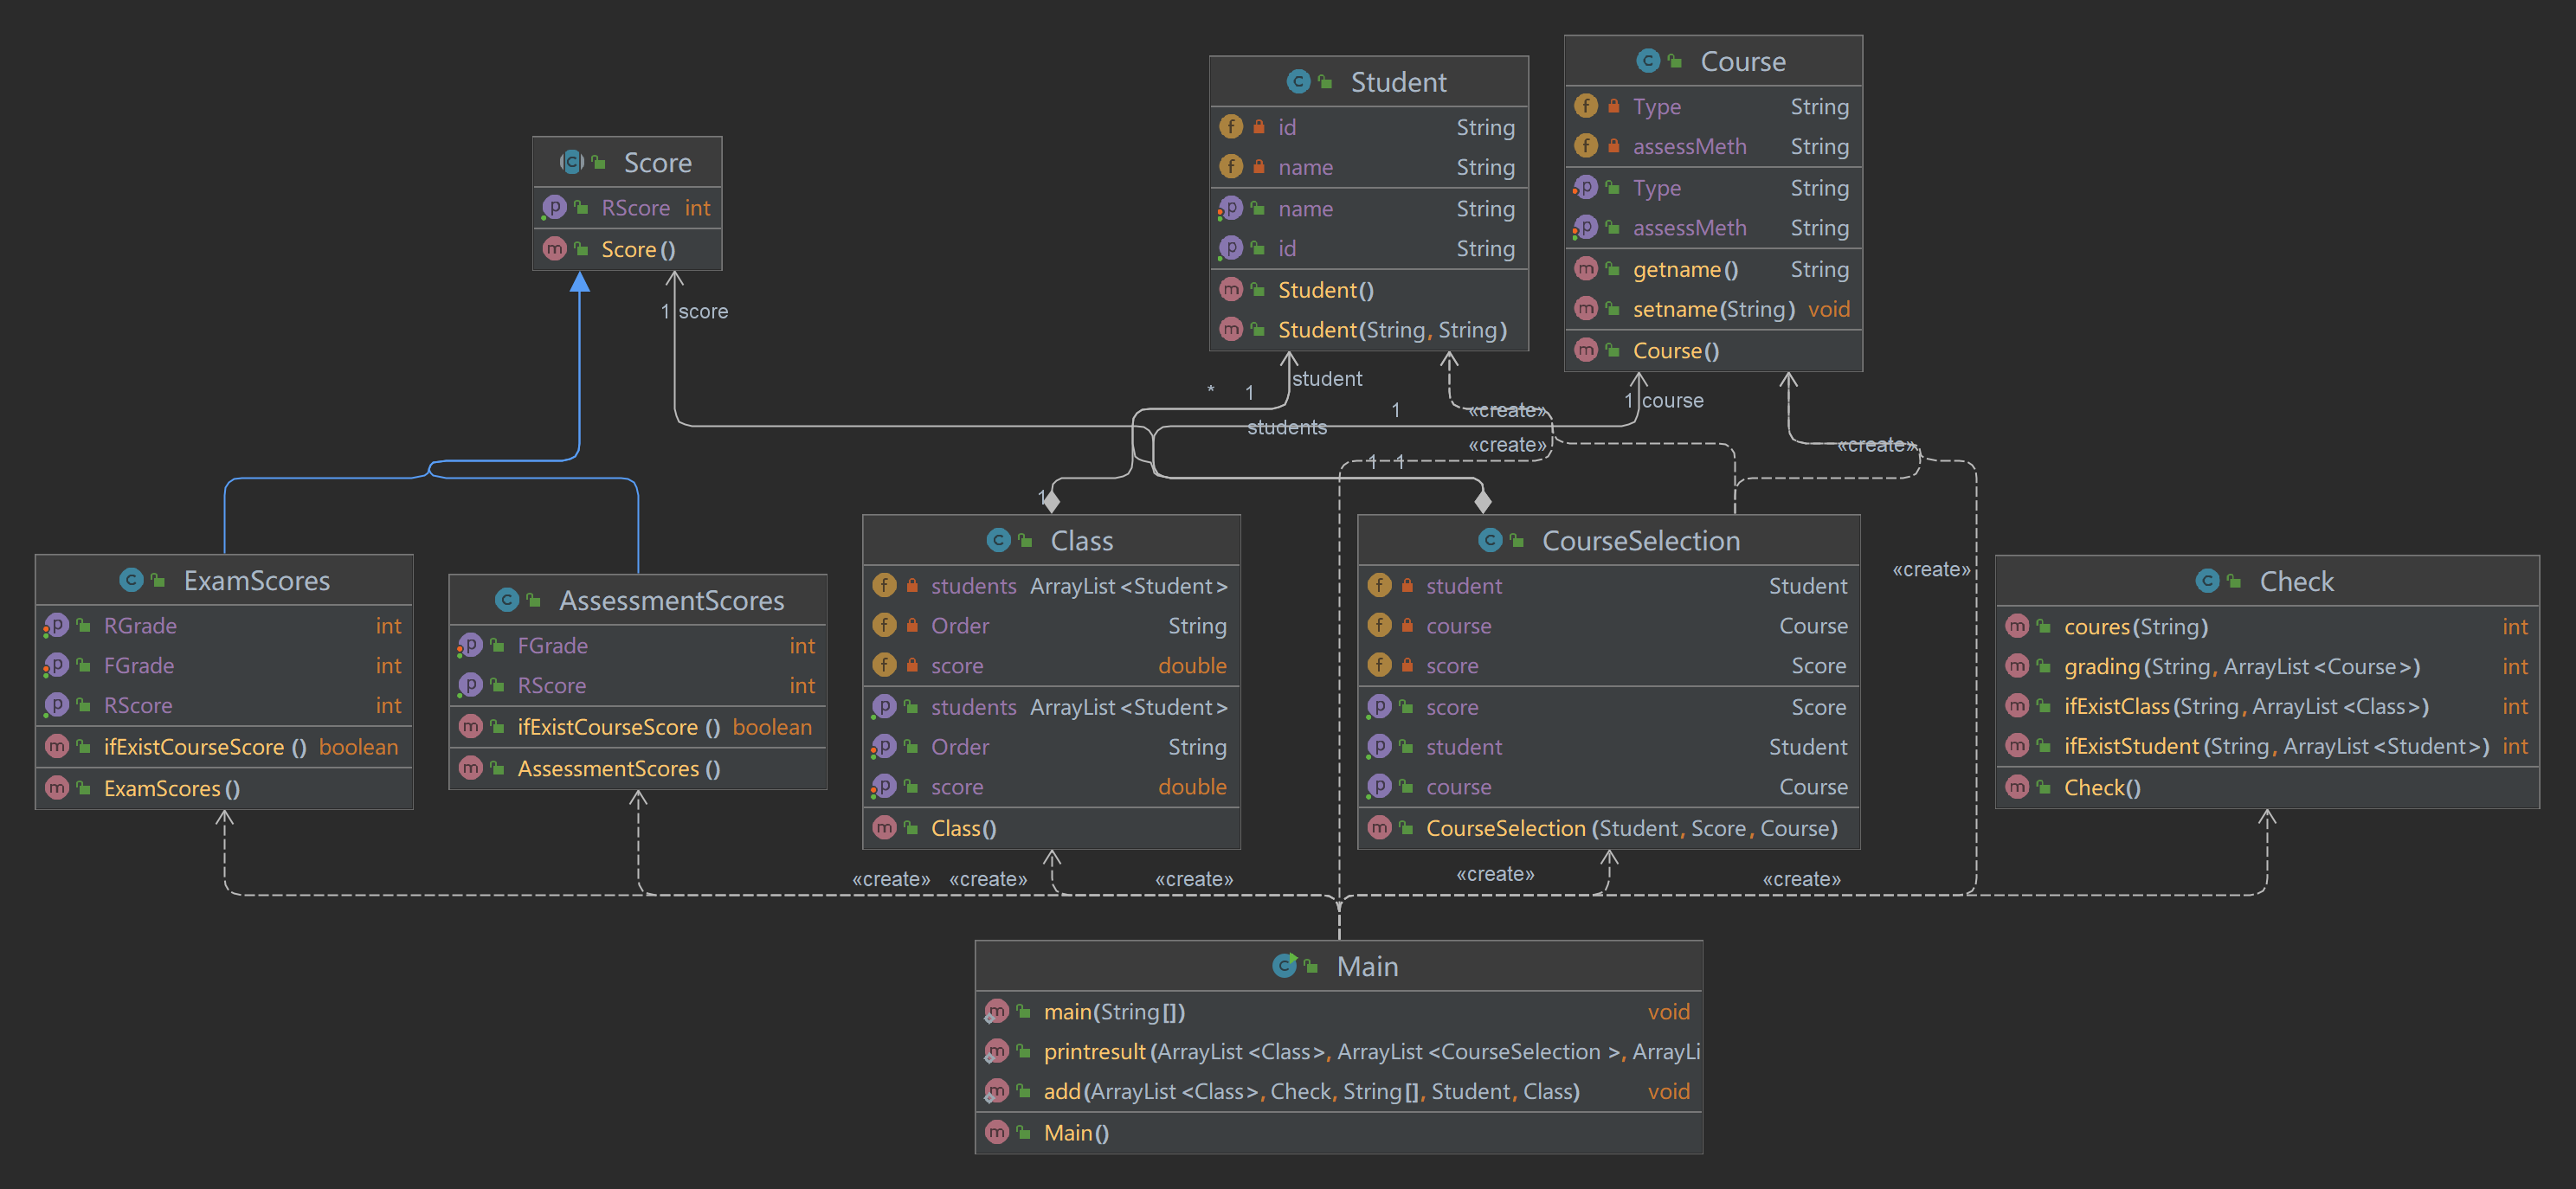Viewport: 2576px width, 1189px height.
Task: Click the class icon next to Student title
Action: pyautogui.click(x=1298, y=82)
